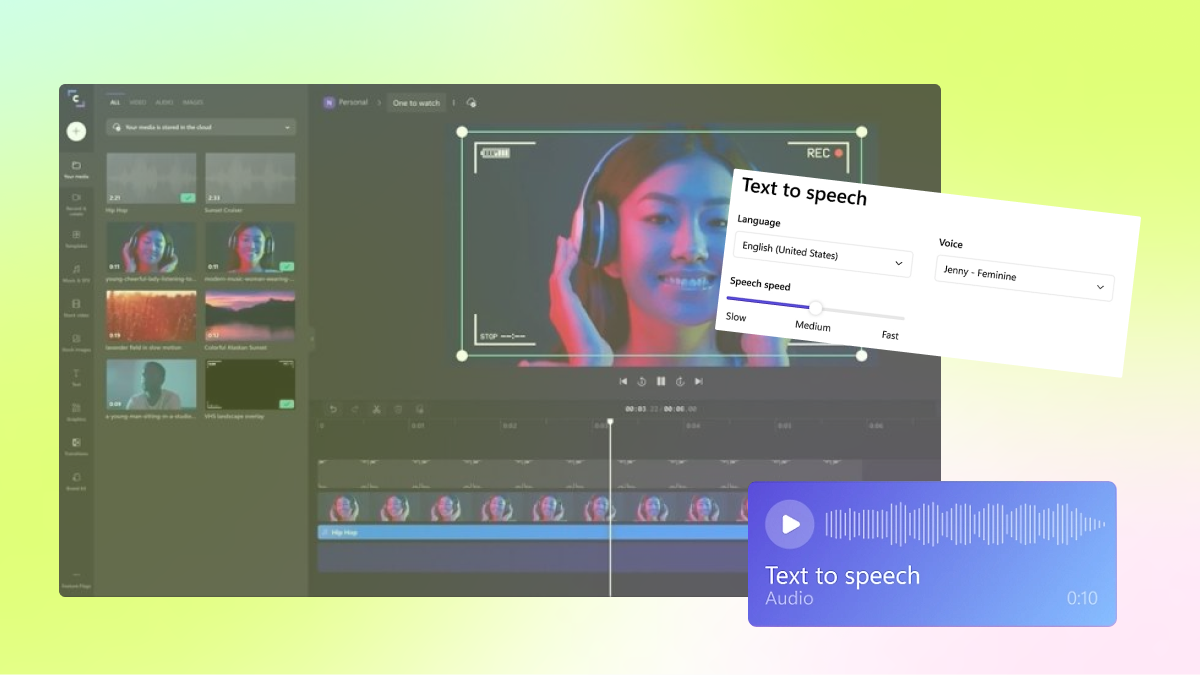1200x675 pixels.
Task: Select the young cheerful lady video thumbnail
Action: coord(150,248)
